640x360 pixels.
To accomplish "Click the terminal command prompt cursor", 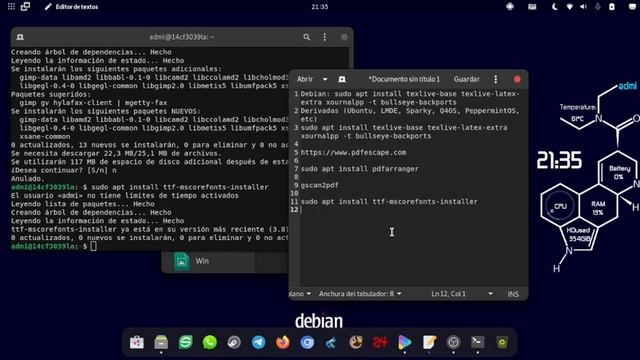I will tap(93, 246).
